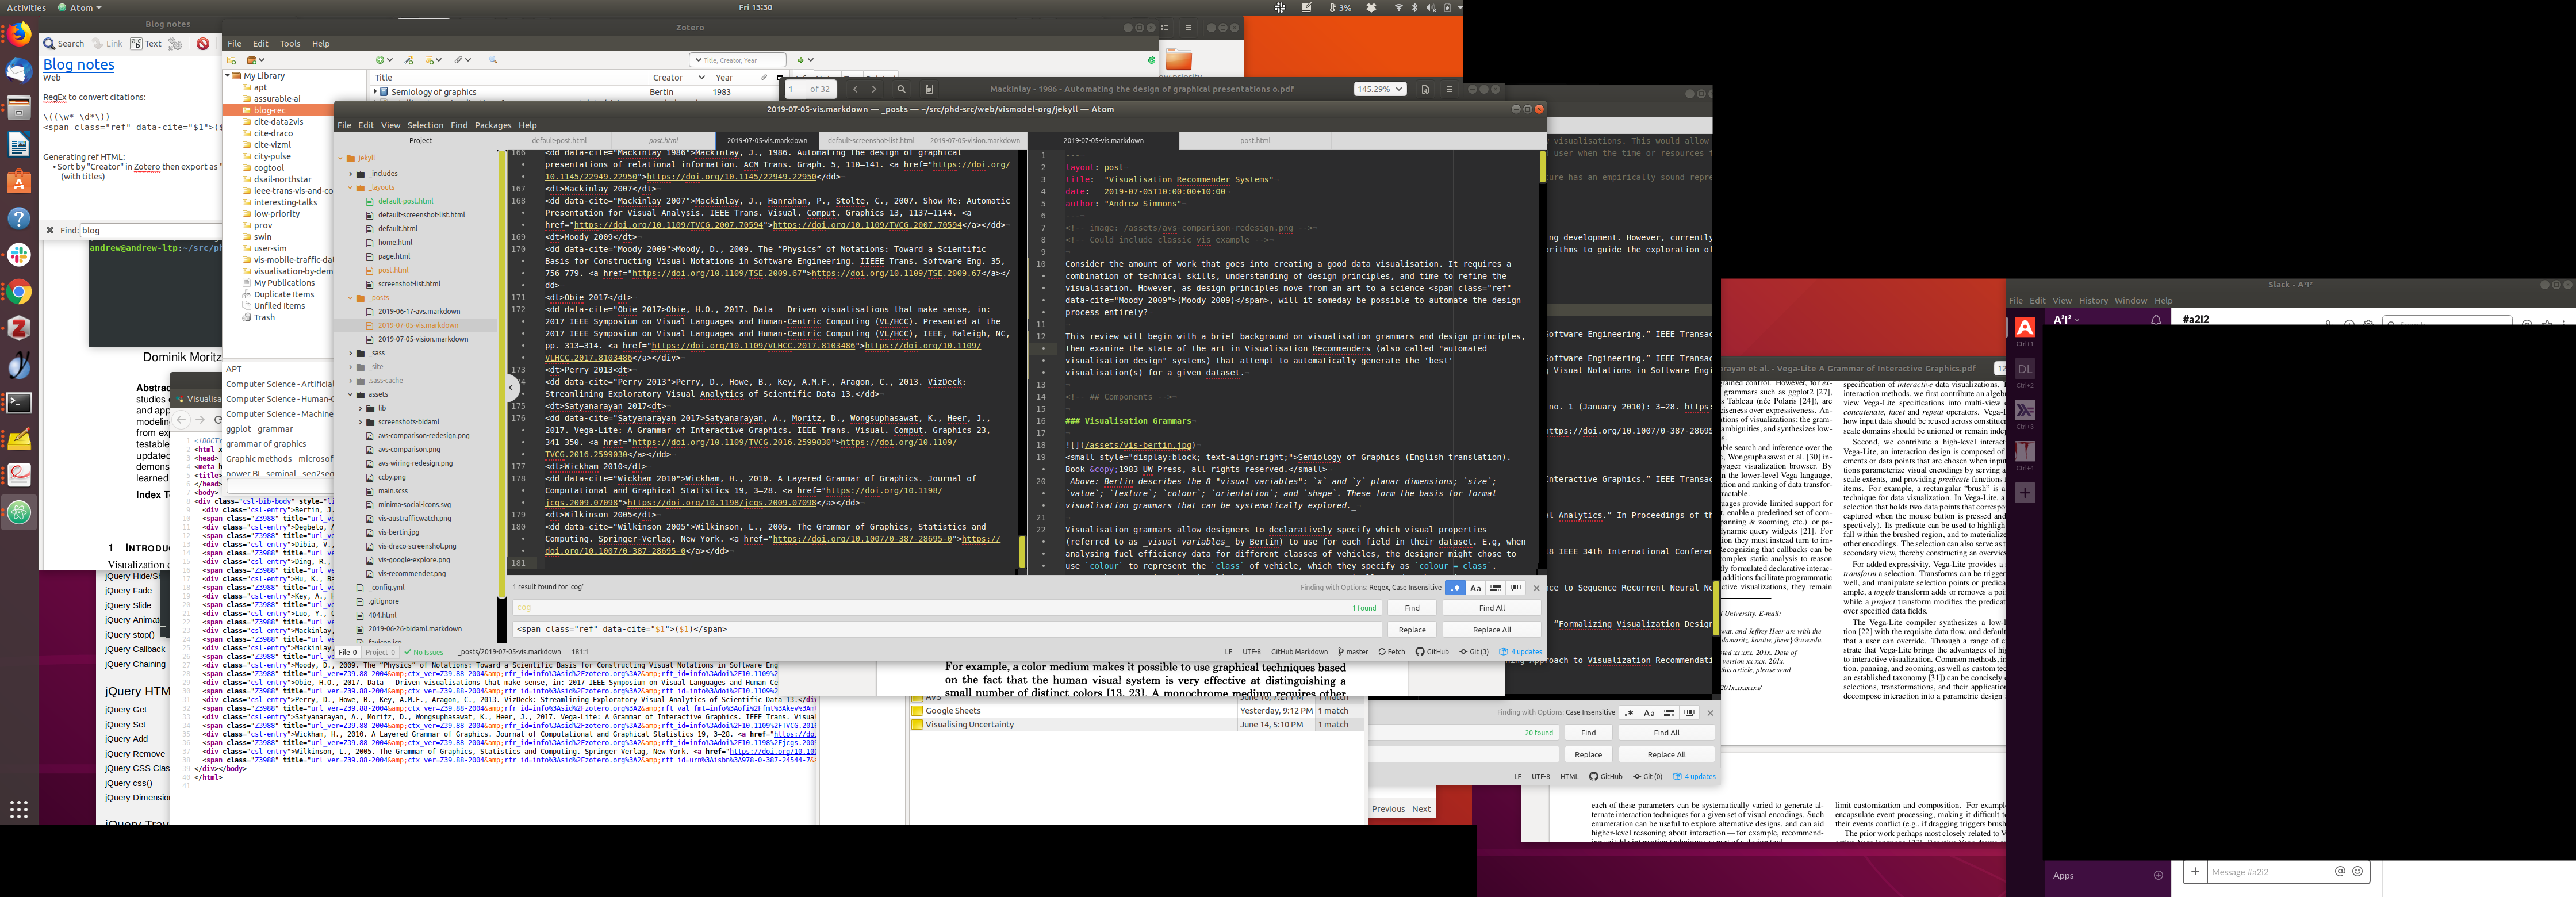Toggle the Match Case (Aa) find option

(x=1475, y=588)
